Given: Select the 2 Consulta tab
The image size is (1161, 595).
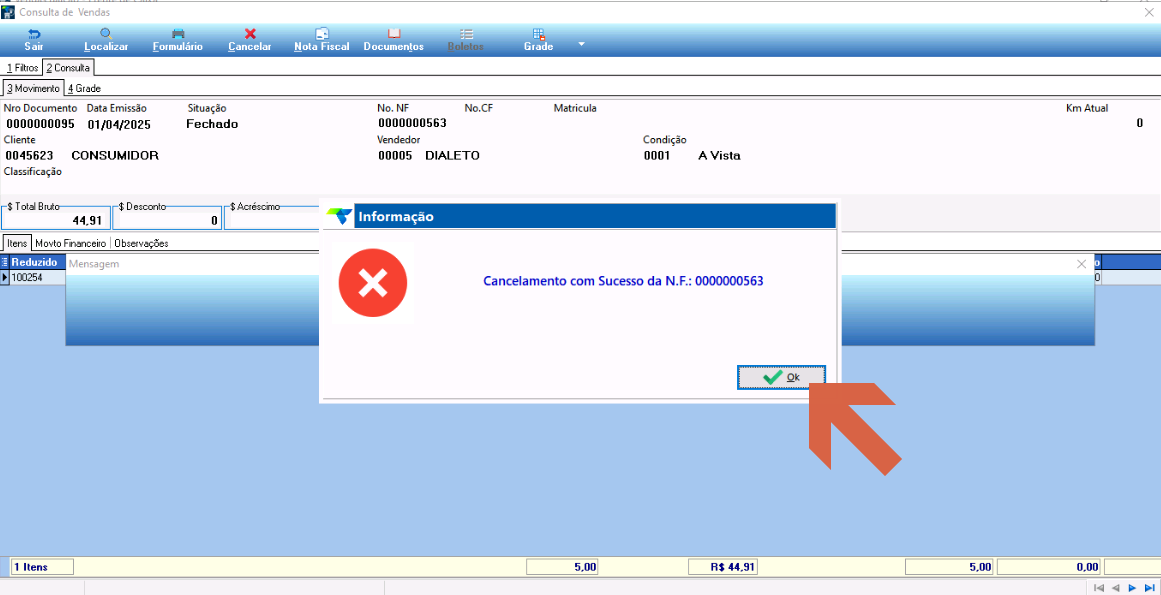Looking at the screenshot, I should pyautogui.click(x=68, y=67).
